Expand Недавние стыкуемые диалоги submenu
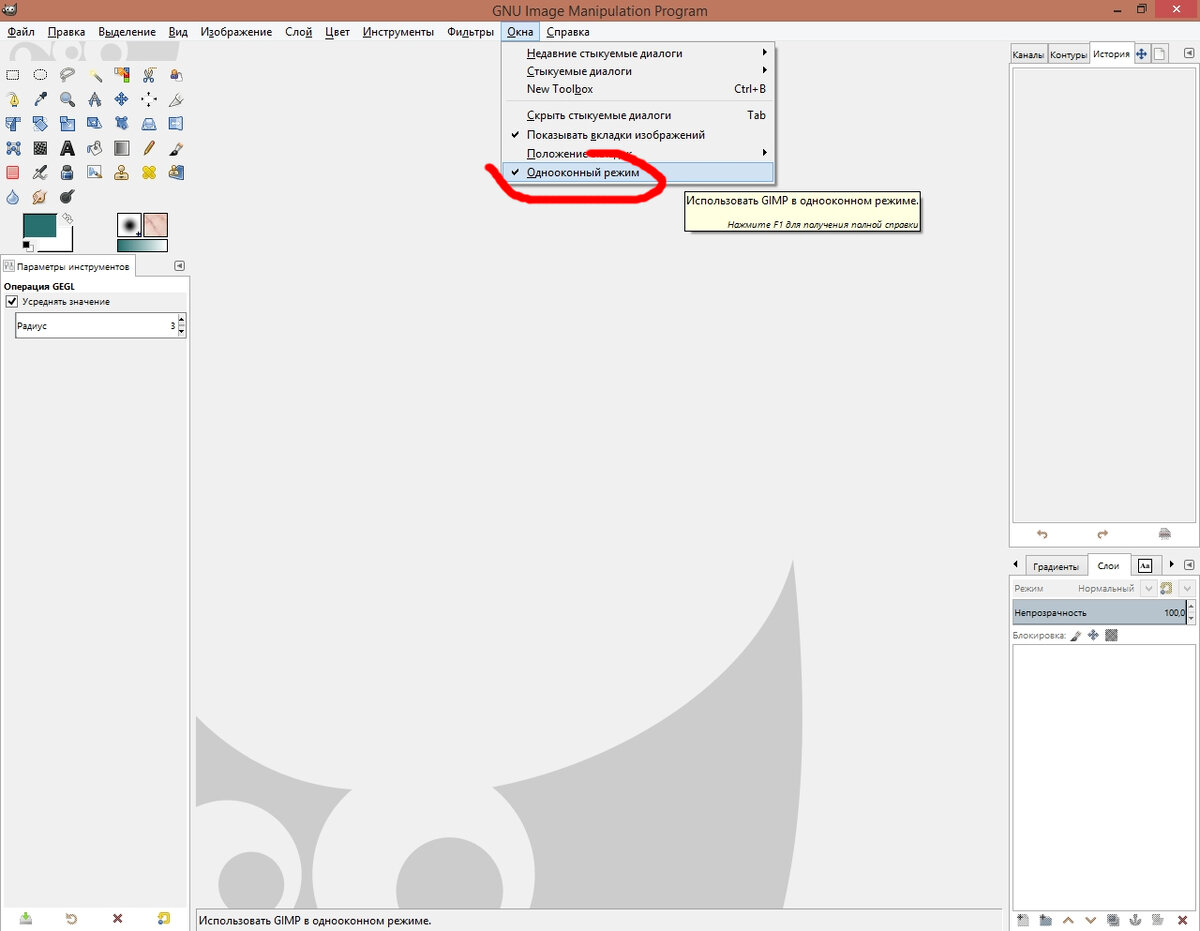 click(x=637, y=53)
